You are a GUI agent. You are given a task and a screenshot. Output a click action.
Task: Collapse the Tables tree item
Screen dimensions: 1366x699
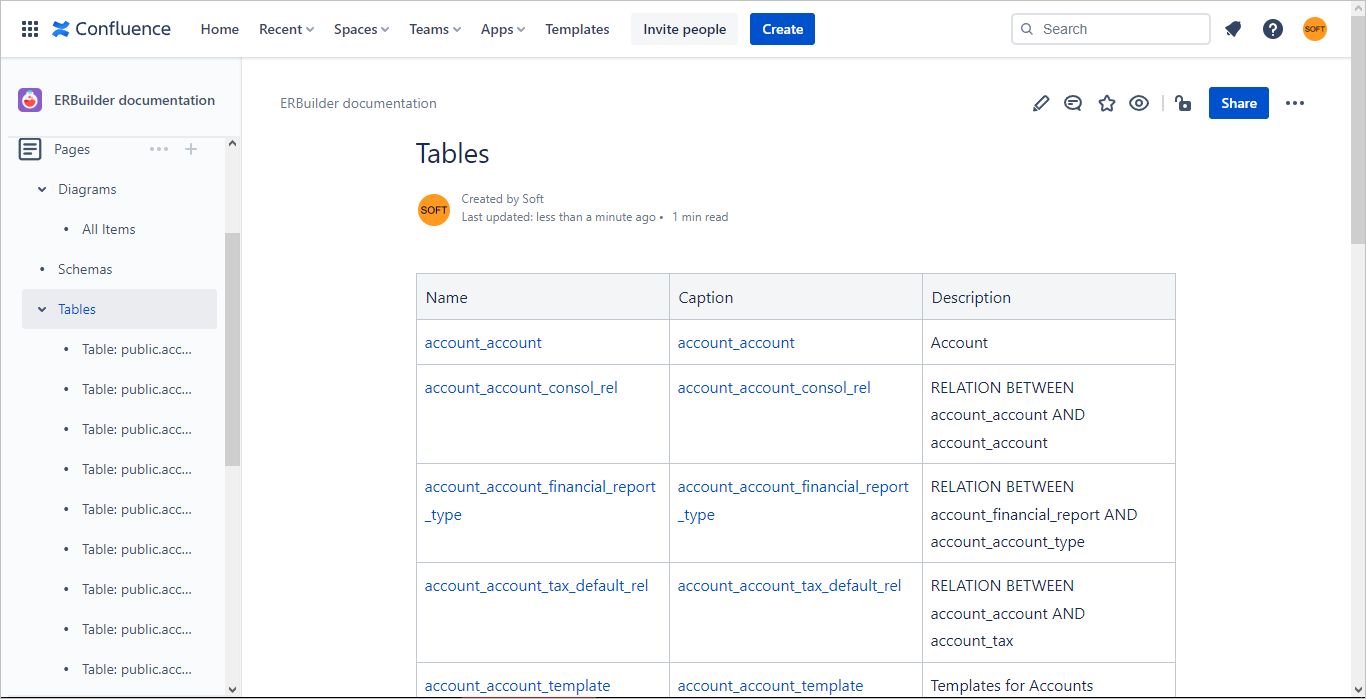coord(42,309)
